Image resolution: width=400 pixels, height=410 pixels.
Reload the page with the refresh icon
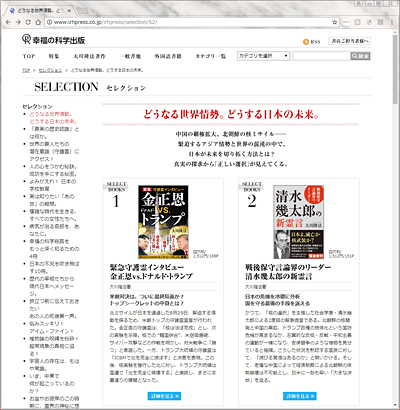coord(28,22)
